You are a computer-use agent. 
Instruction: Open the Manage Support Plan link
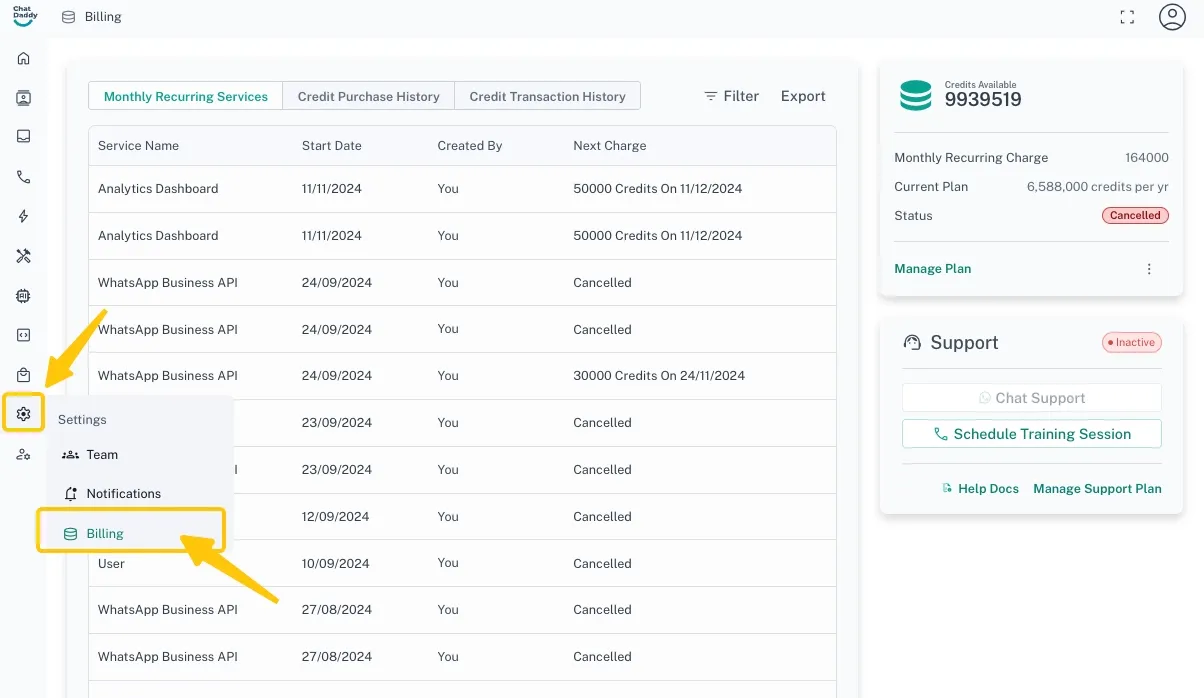[1097, 489]
